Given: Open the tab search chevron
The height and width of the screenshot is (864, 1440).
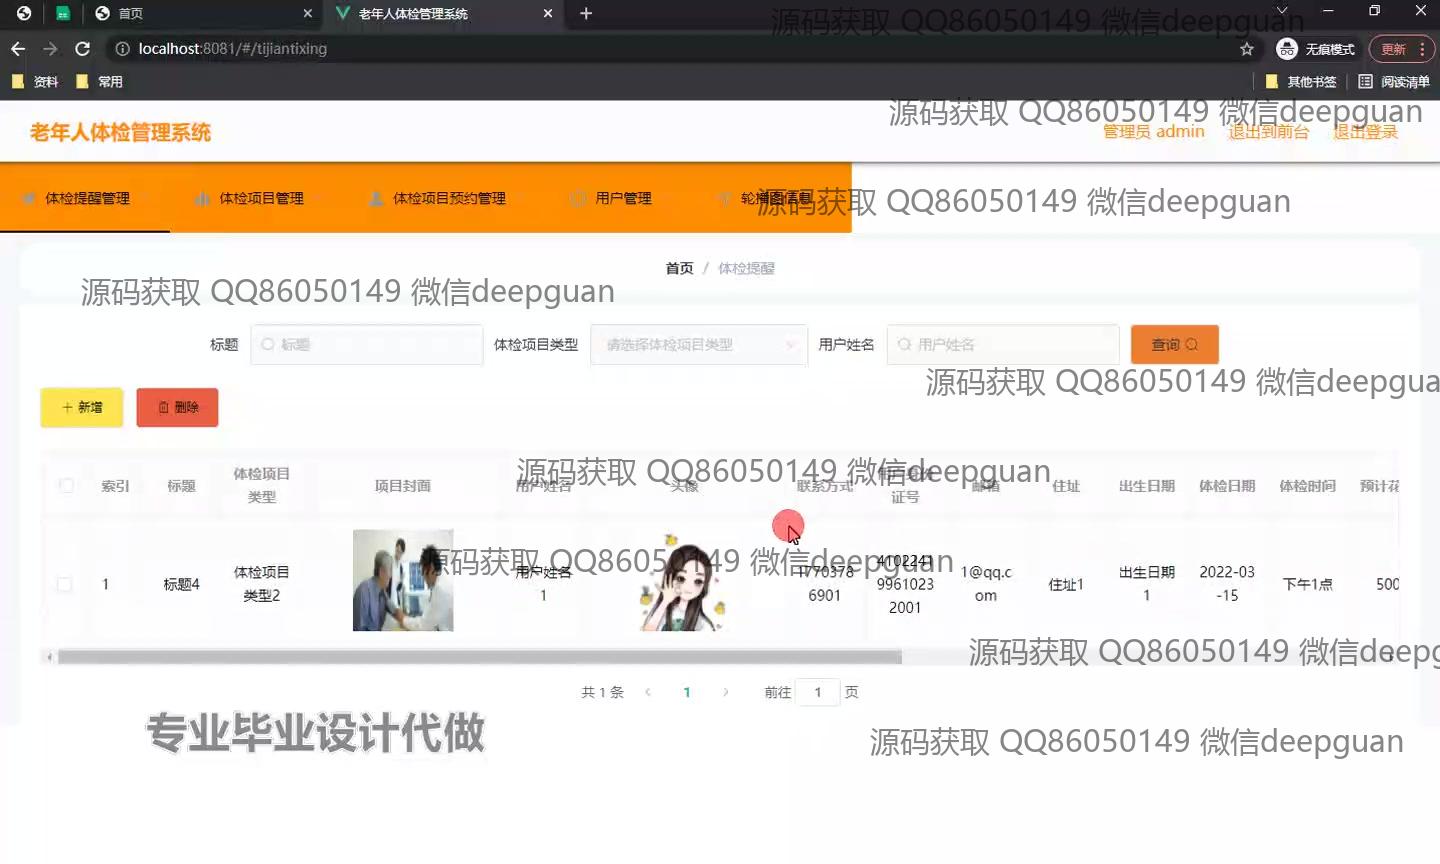Looking at the screenshot, I should [x=1283, y=12].
